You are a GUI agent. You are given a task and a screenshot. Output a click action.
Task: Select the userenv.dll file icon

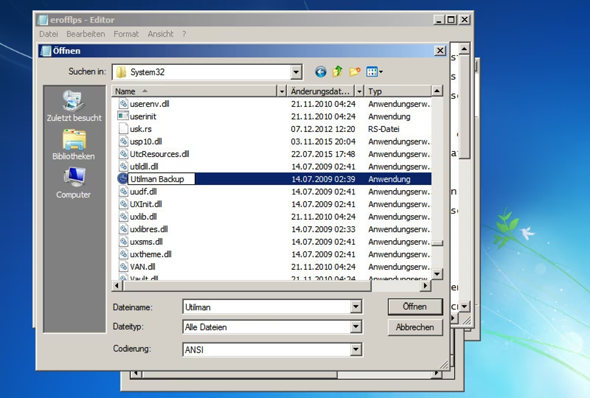pyautogui.click(x=123, y=103)
